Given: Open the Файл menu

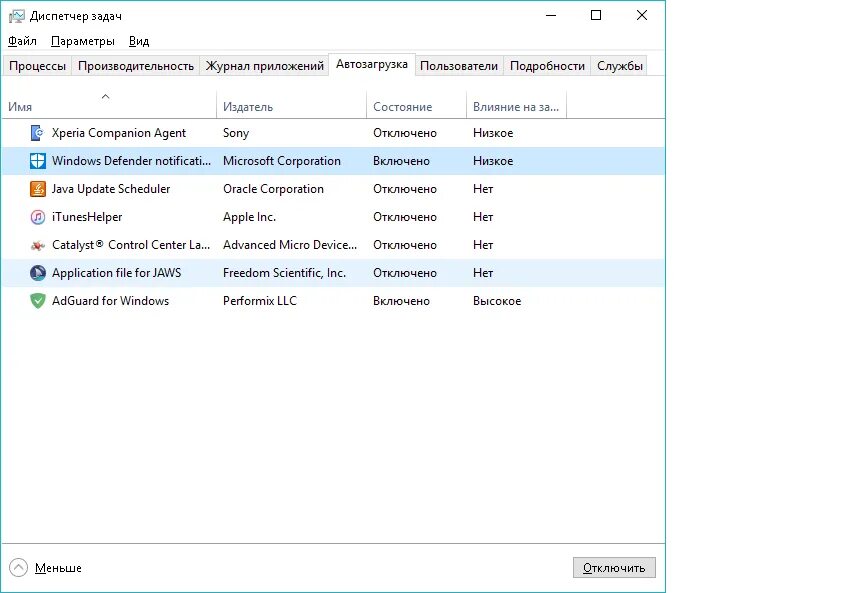Looking at the screenshot, I should 22,41.
